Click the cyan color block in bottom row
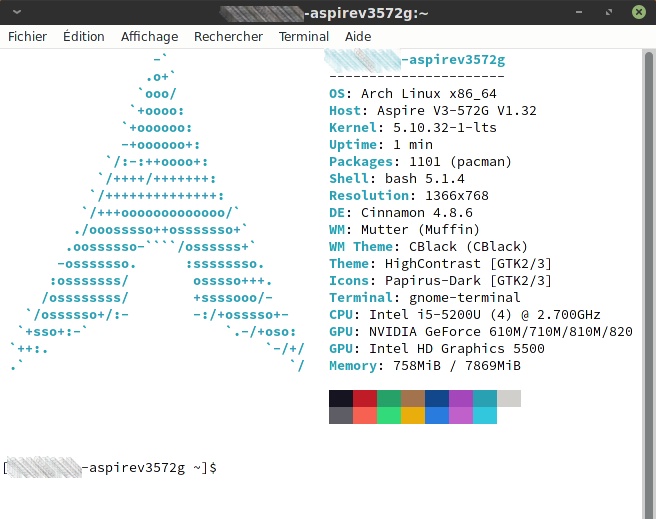Image resolution: width=656 pixels, height=519 pixels. 485,415
